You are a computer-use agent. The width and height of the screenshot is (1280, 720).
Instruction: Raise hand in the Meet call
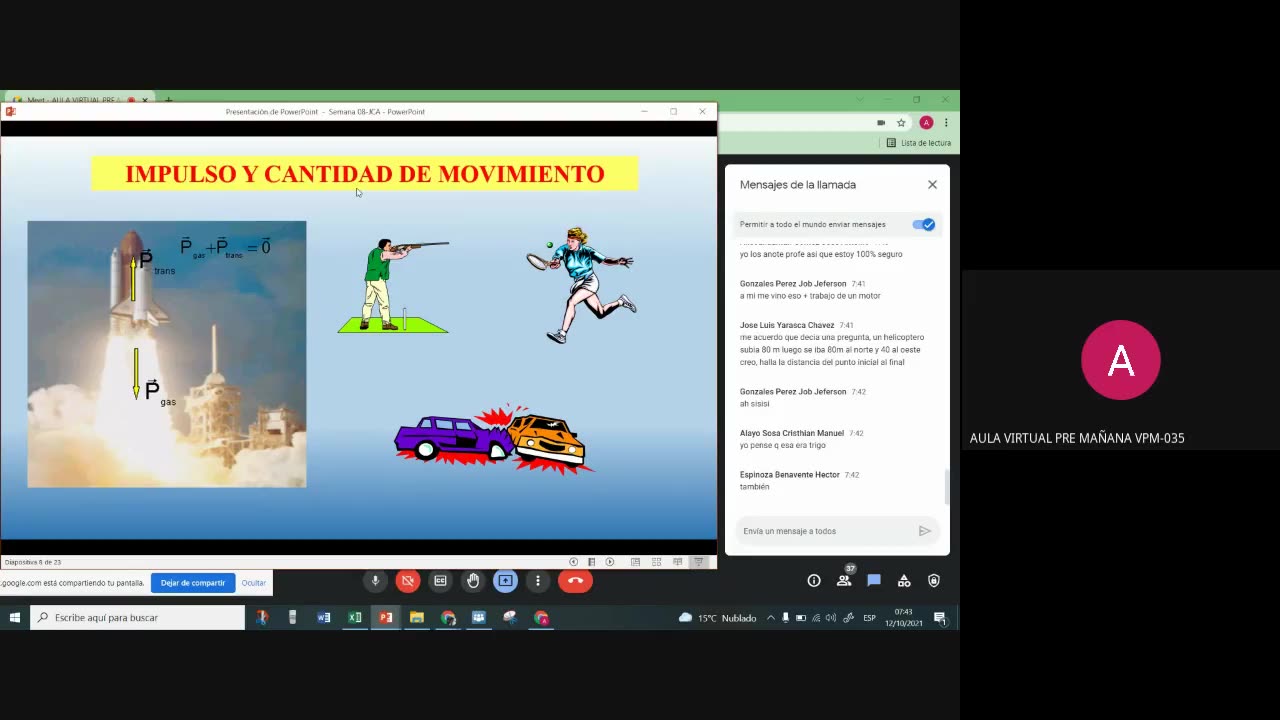pos(473,581)
